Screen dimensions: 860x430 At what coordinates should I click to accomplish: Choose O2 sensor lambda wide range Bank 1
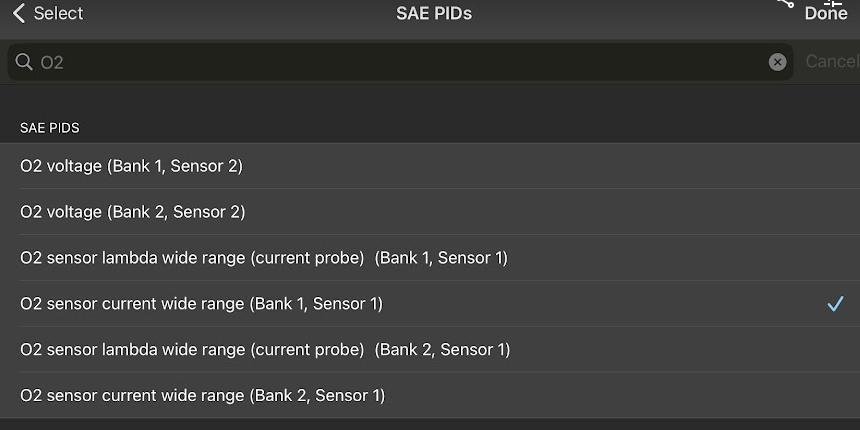pyautogui.click(x=264, y=258)
